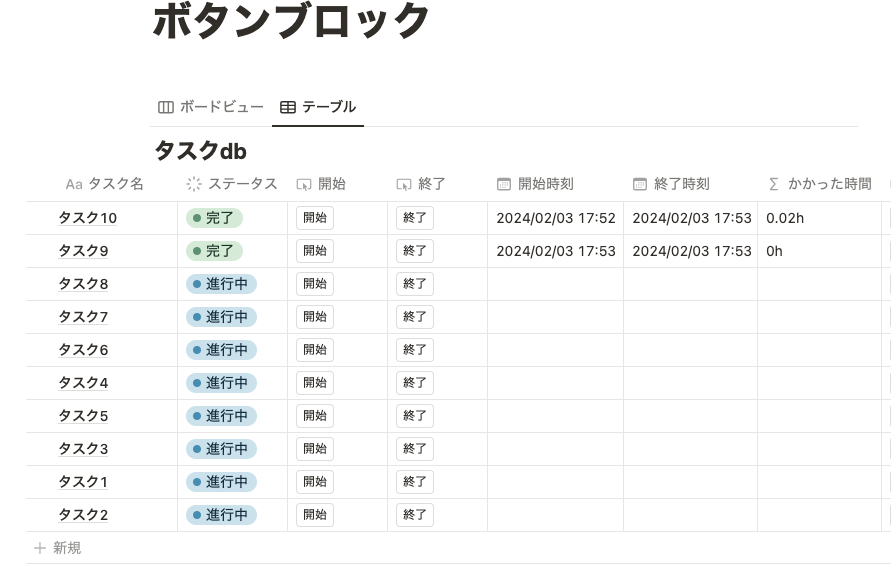Click the Aa text icon in タスク名 header
891x567 pixels.
click(x=74, y=184)
